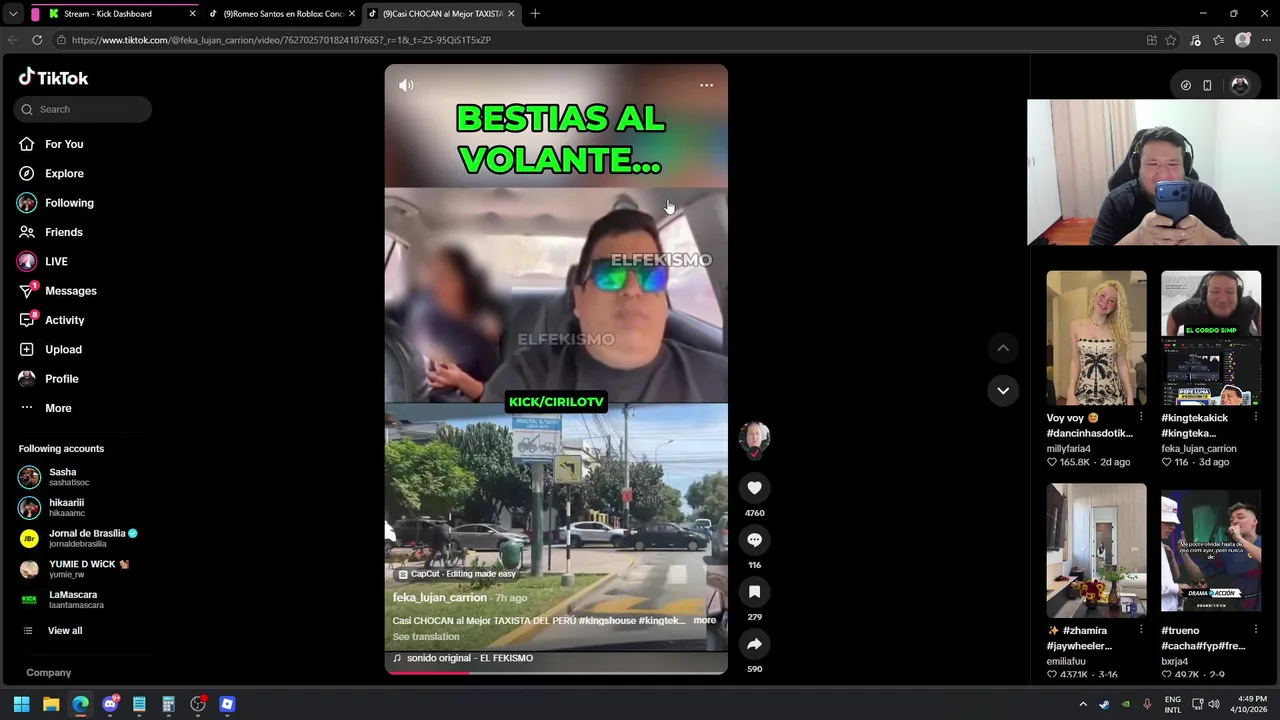1280x720 pixels.
Task: Seek on the video progress bar
Action: [556, 672]
